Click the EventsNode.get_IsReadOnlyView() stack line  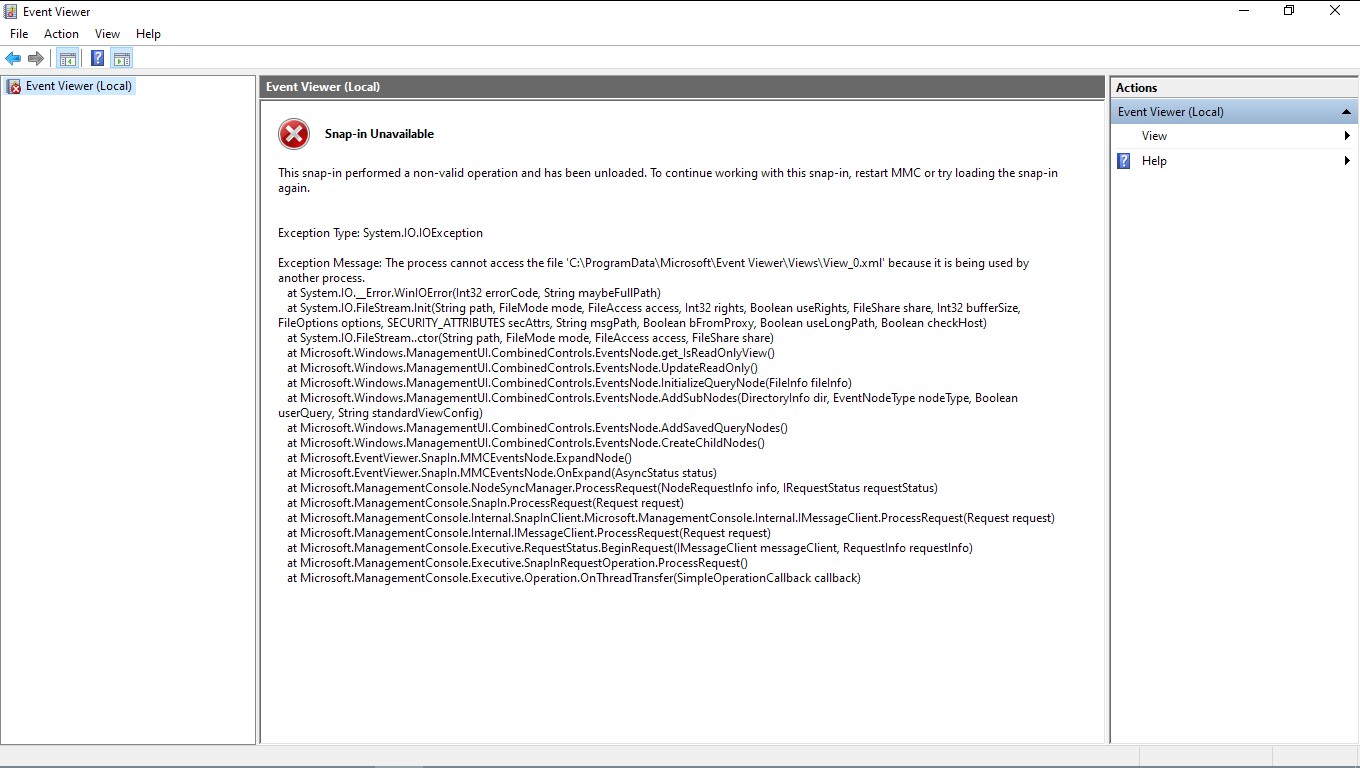[x=531, y=353]
